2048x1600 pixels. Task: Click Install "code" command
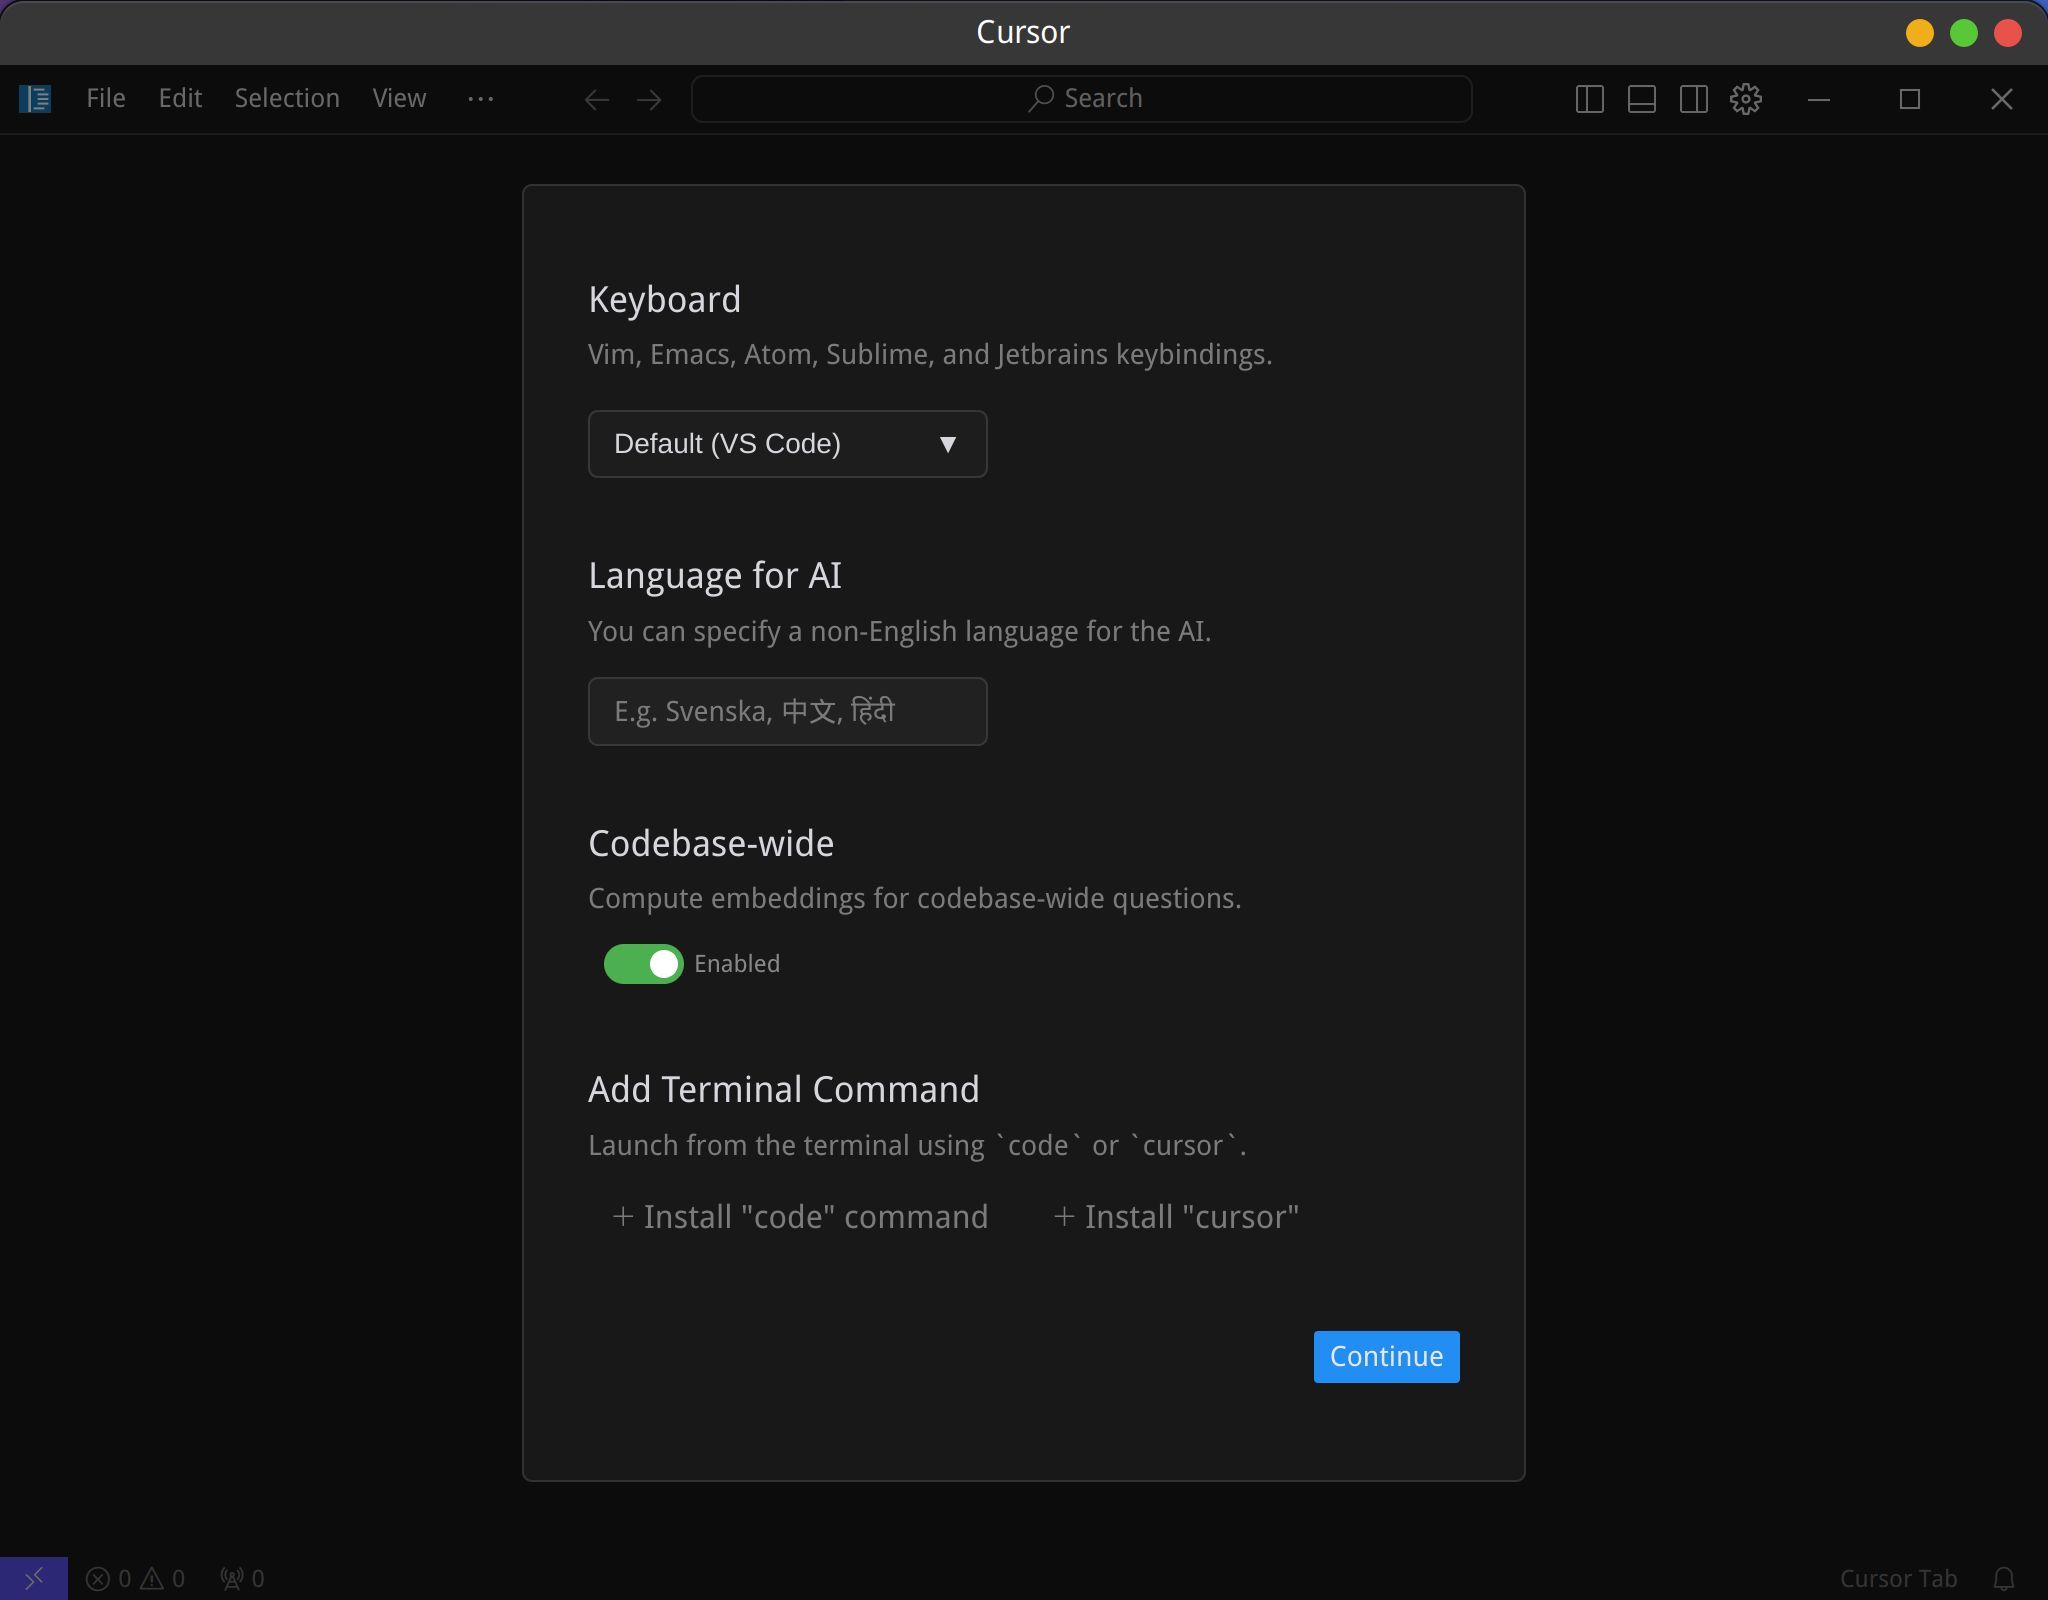[800, 1217]
